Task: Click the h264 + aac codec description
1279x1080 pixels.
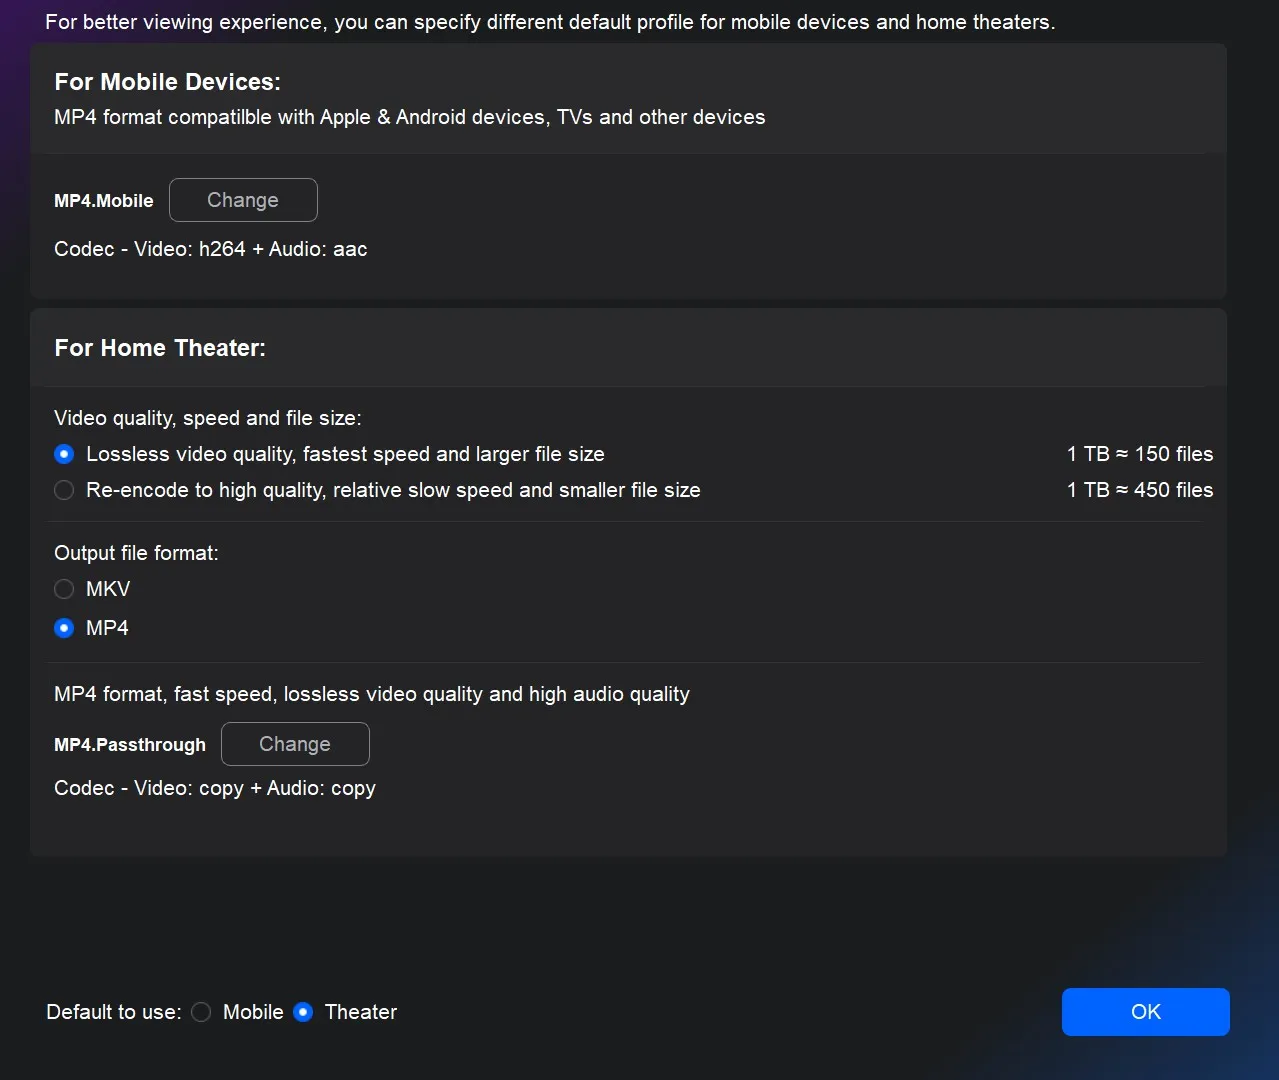Action: [x=210, y=249]
